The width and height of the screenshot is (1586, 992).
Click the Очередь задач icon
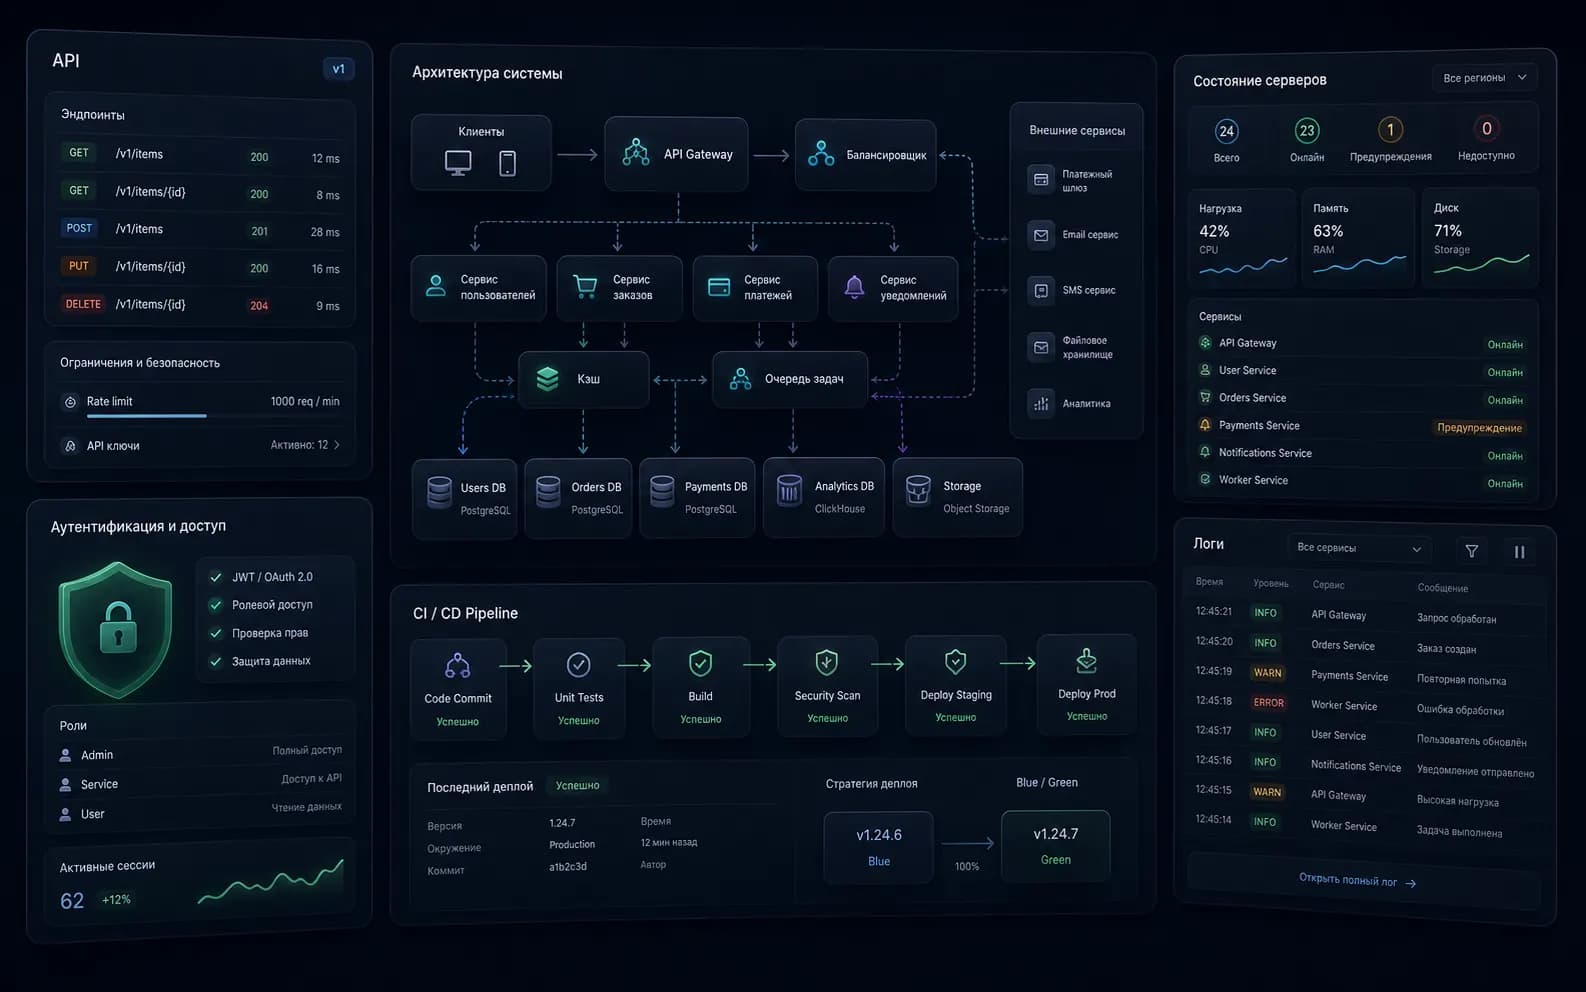740,379
